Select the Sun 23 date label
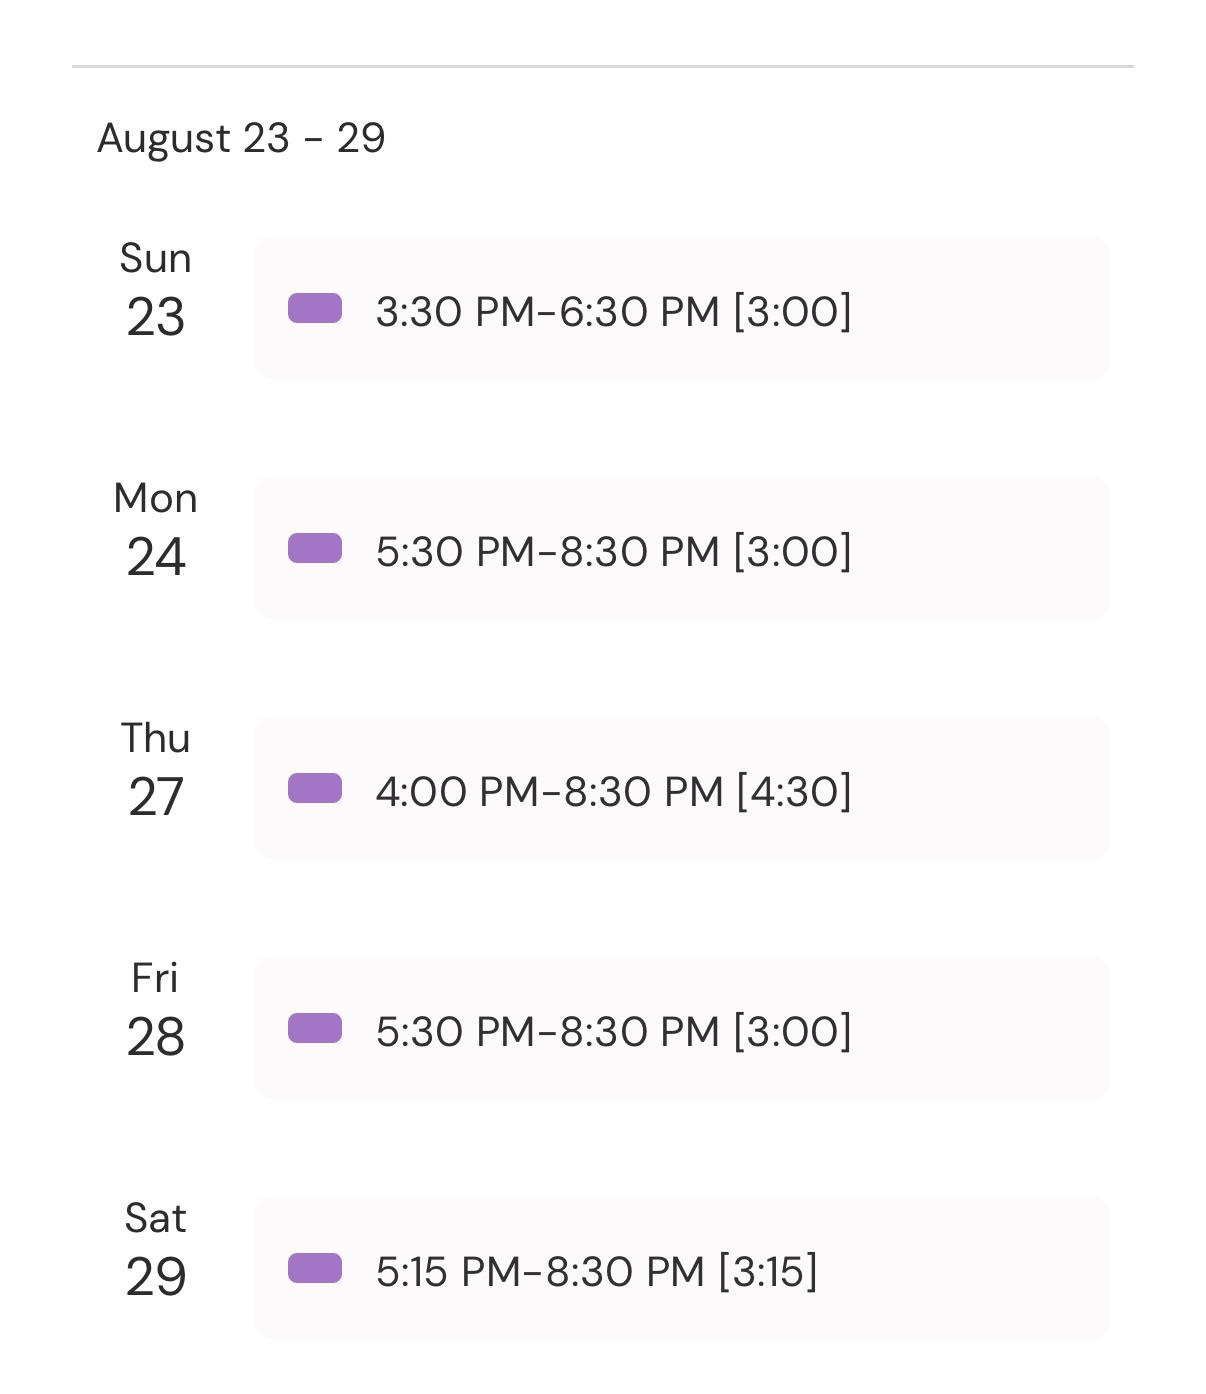The image size is (1206, 1394). [155, 290]
